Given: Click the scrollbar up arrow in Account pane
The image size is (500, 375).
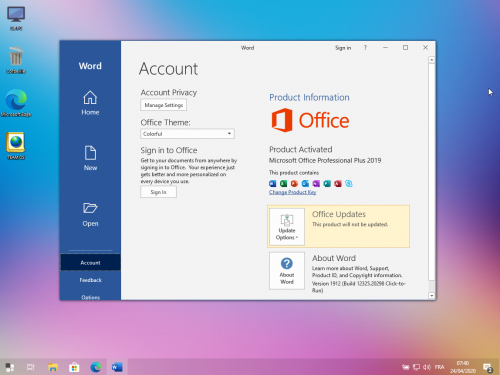Looking at the screenshot, I should click(x=432, y=60).
